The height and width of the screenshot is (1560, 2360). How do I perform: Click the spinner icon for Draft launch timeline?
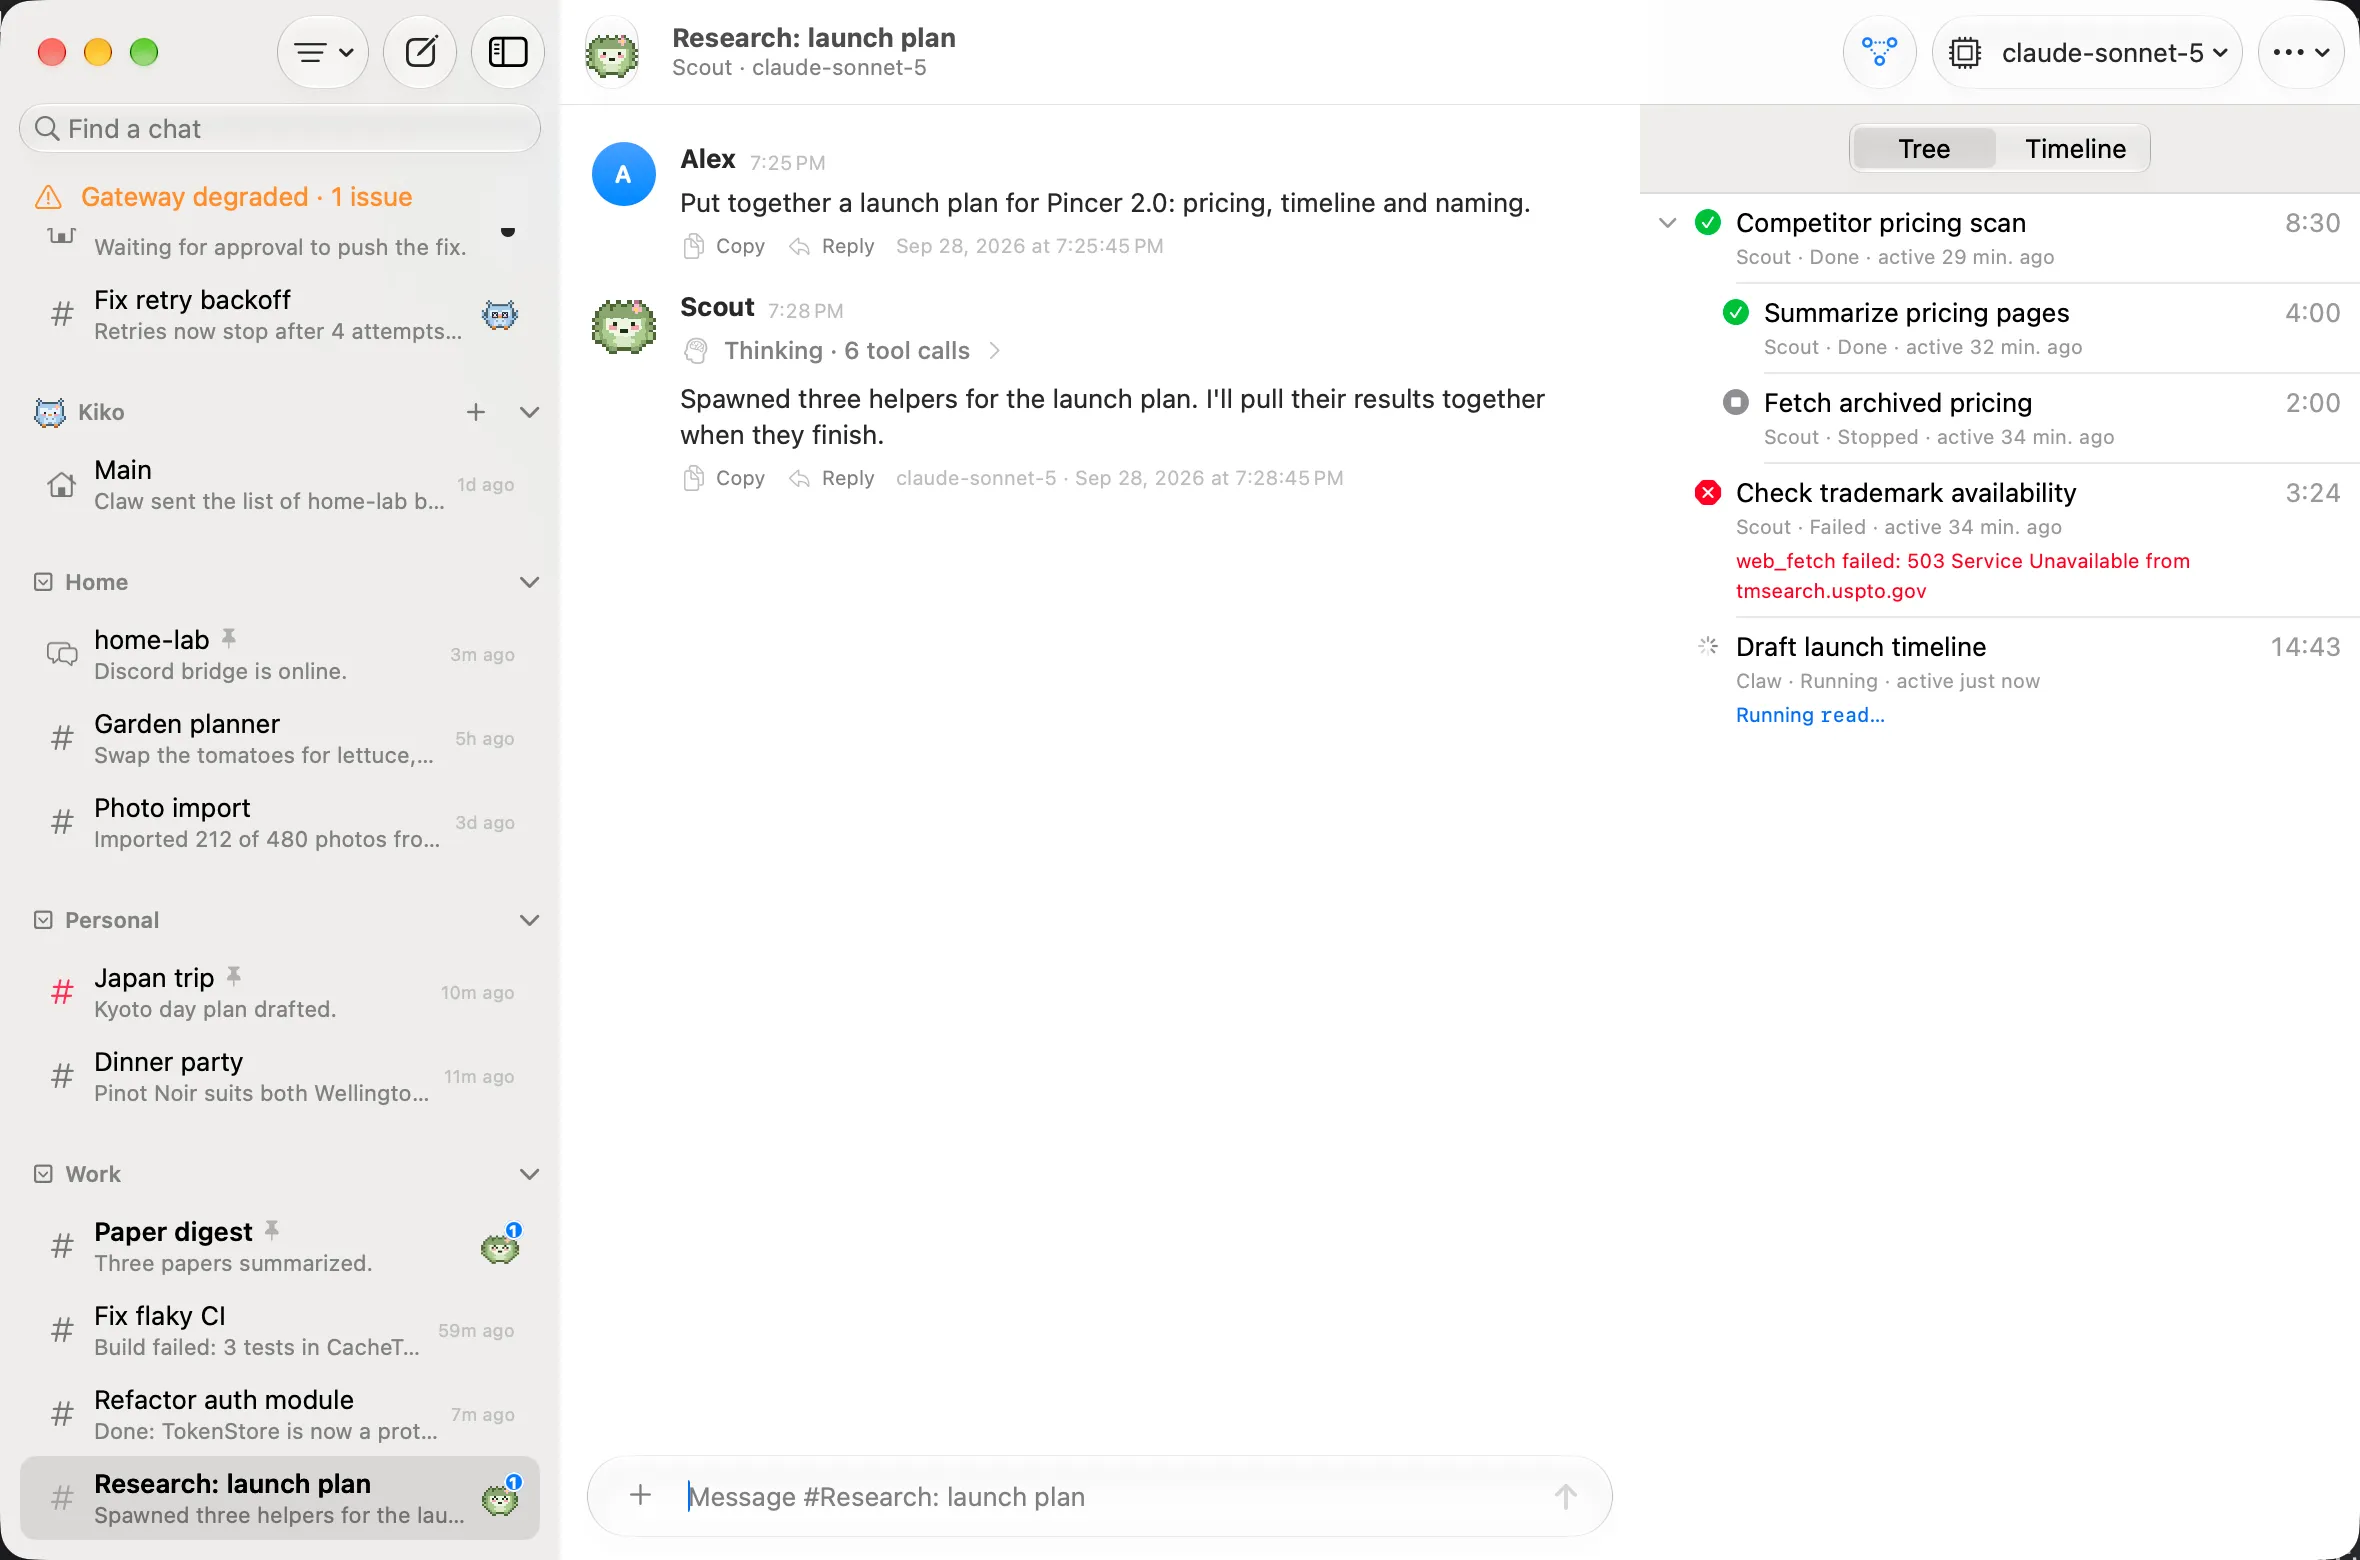pyautogui.click(x=1708, y=646)
